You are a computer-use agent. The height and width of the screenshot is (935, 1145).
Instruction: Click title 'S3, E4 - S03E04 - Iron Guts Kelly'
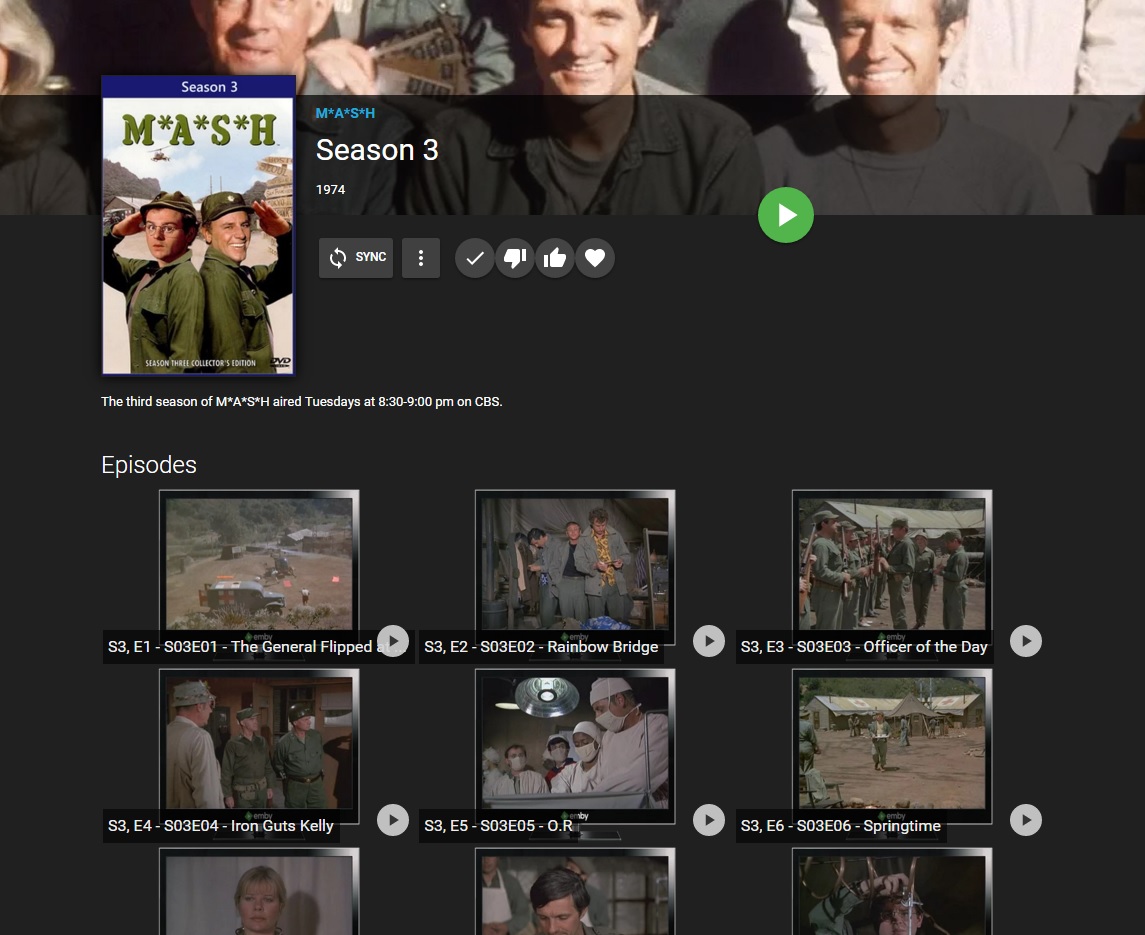(x=221, y=826)
